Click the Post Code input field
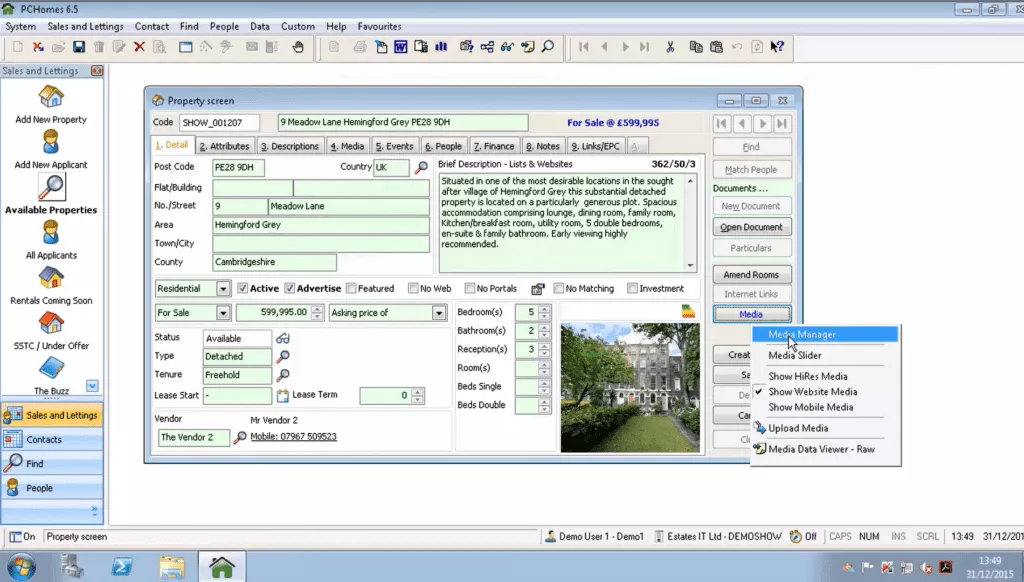This screenshot has width=1024, height=582. 238,167
